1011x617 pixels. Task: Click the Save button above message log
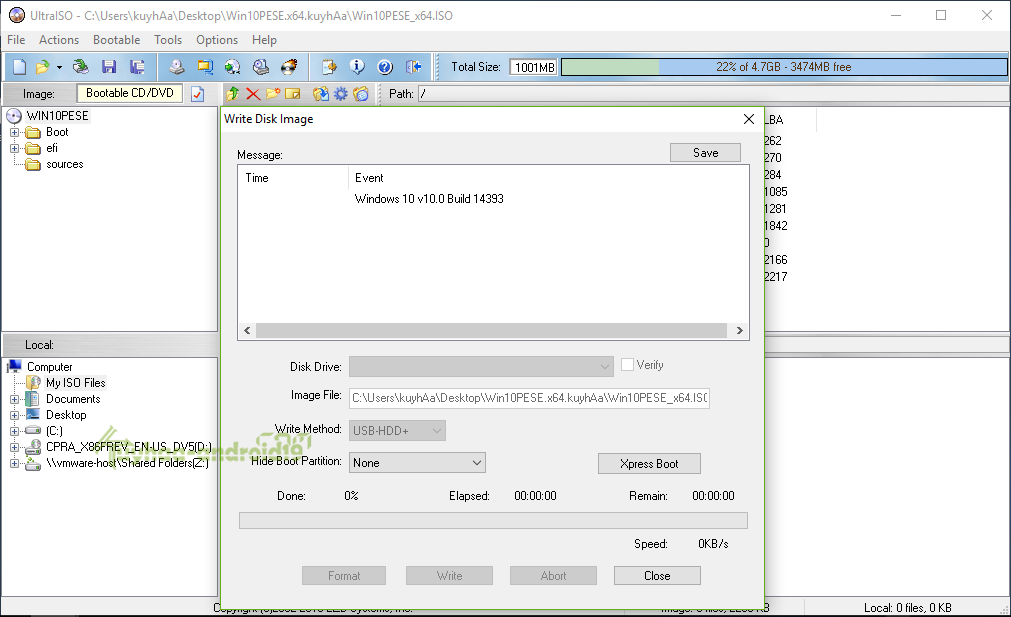point(705,153)
